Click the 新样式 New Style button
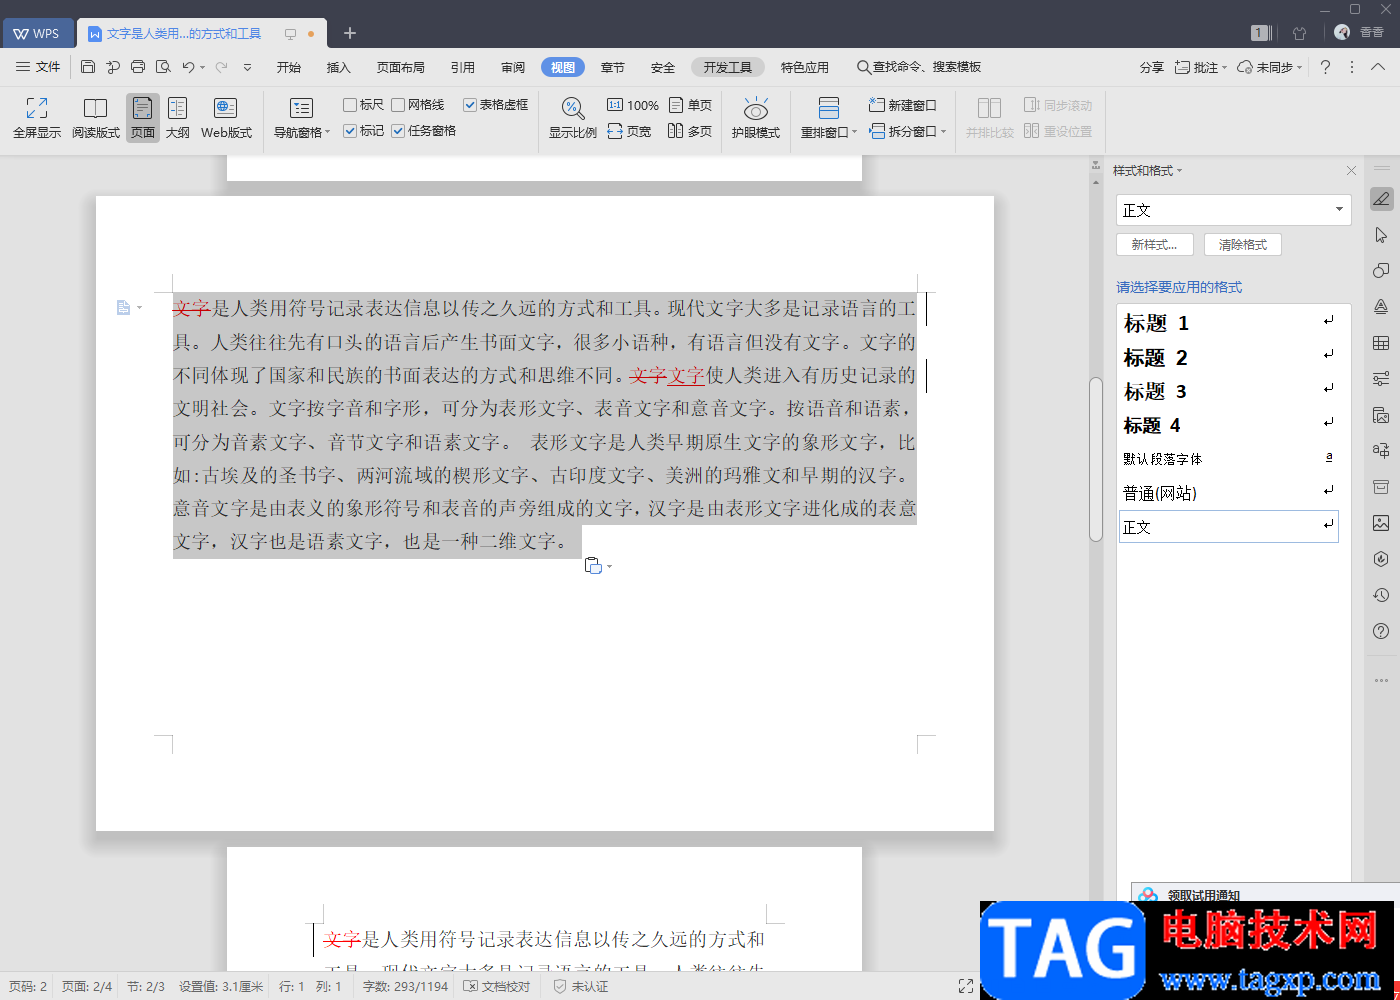Image resolution: width=1400 pixels, height=1000 pixels. click(1154, 245)
